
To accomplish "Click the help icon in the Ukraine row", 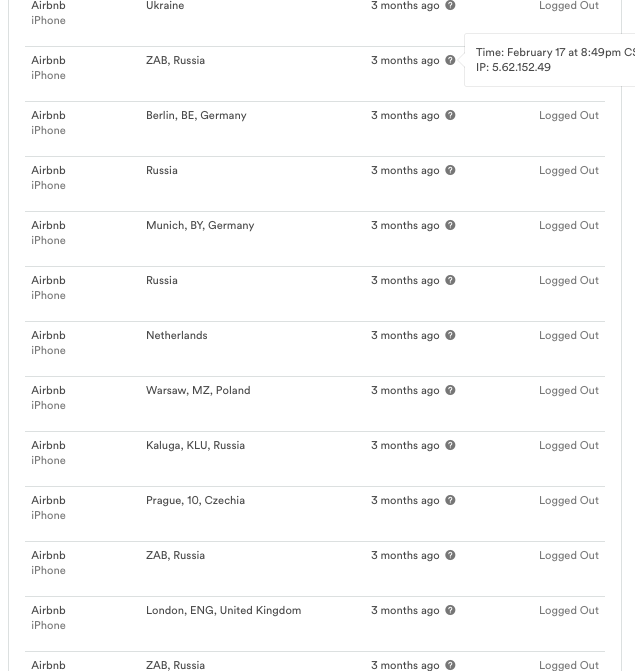I will tap(450, 6).
